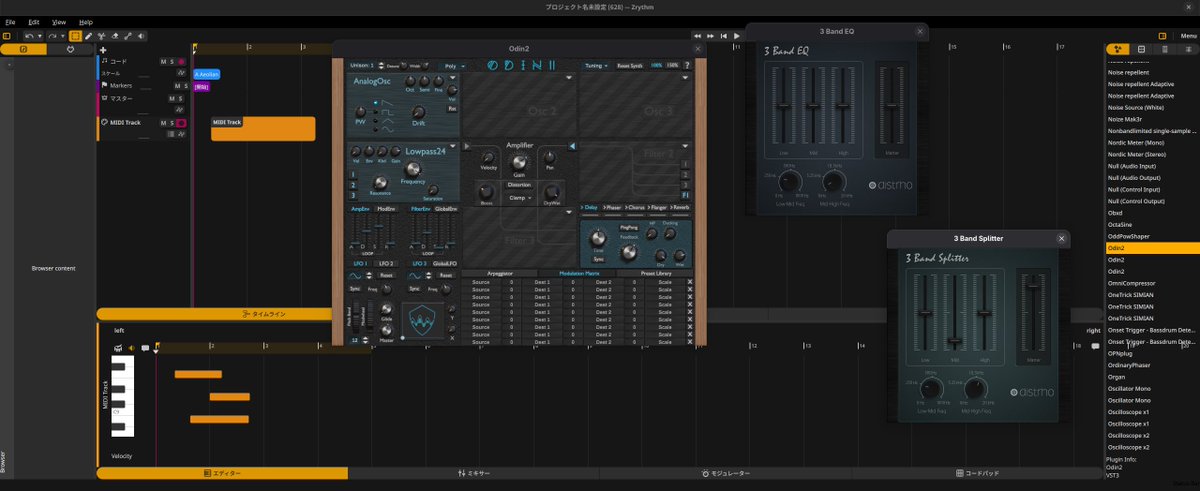
Task: Toggle record arm on MIDI Track
Action: coord(181,123)
